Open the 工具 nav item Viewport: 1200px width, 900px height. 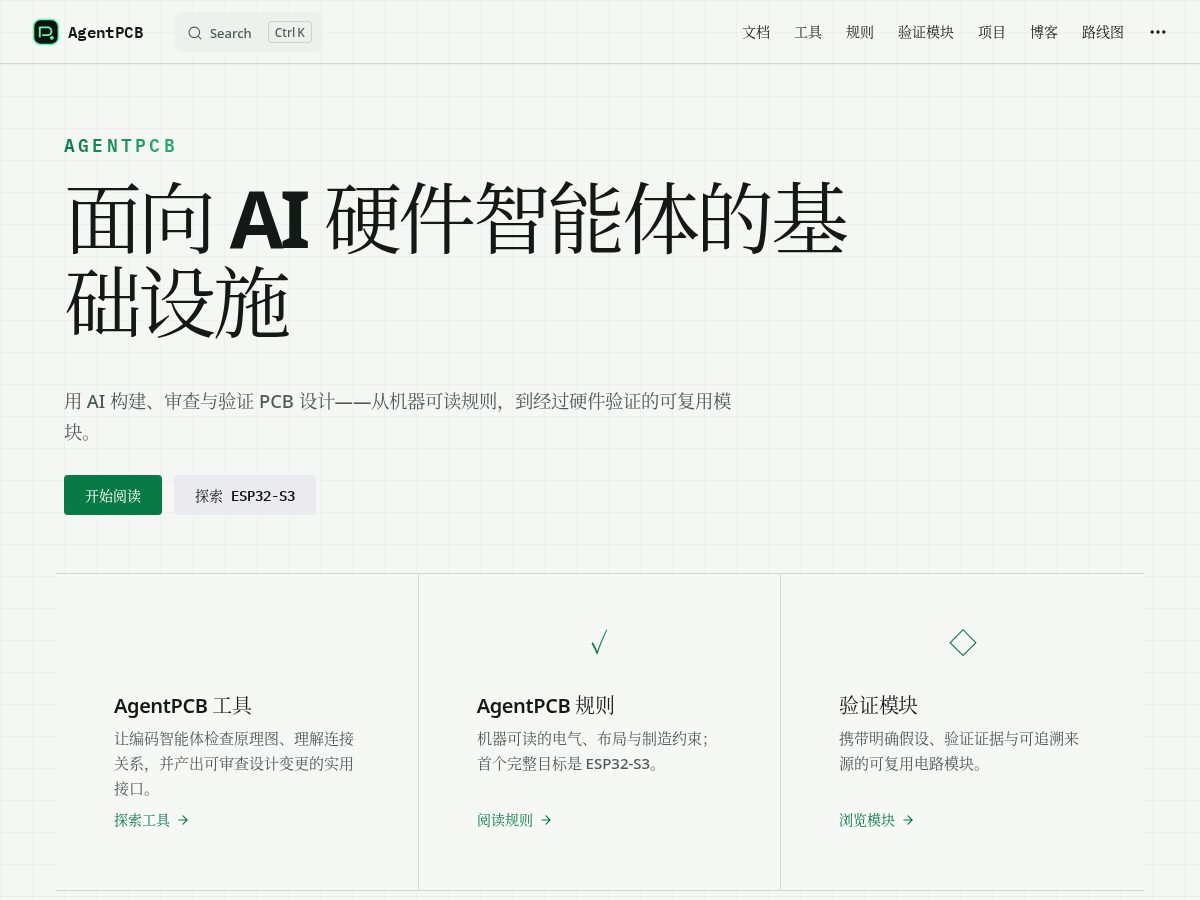[x=808, y=32]
